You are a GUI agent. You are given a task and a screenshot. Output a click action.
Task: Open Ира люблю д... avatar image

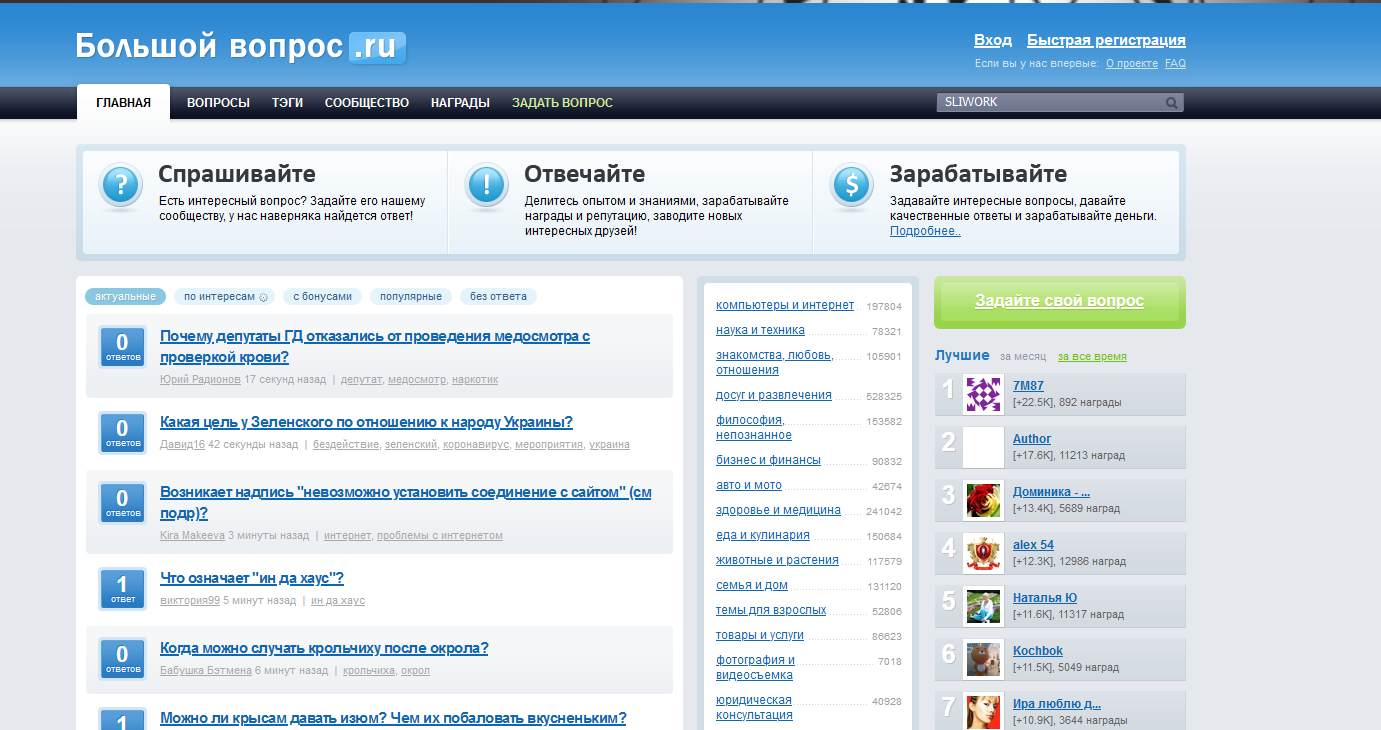[x=984, y=711]
